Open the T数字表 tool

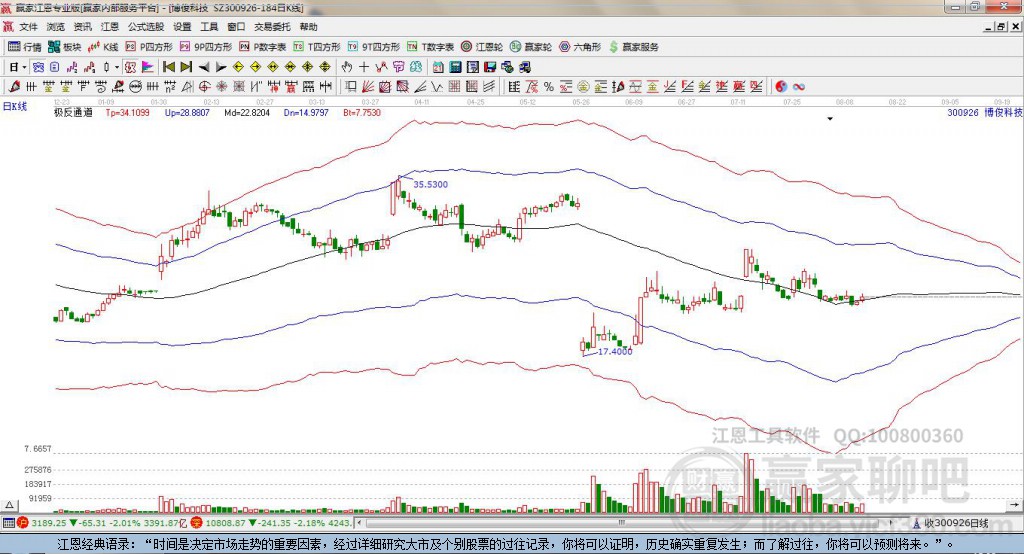point(430,47)
